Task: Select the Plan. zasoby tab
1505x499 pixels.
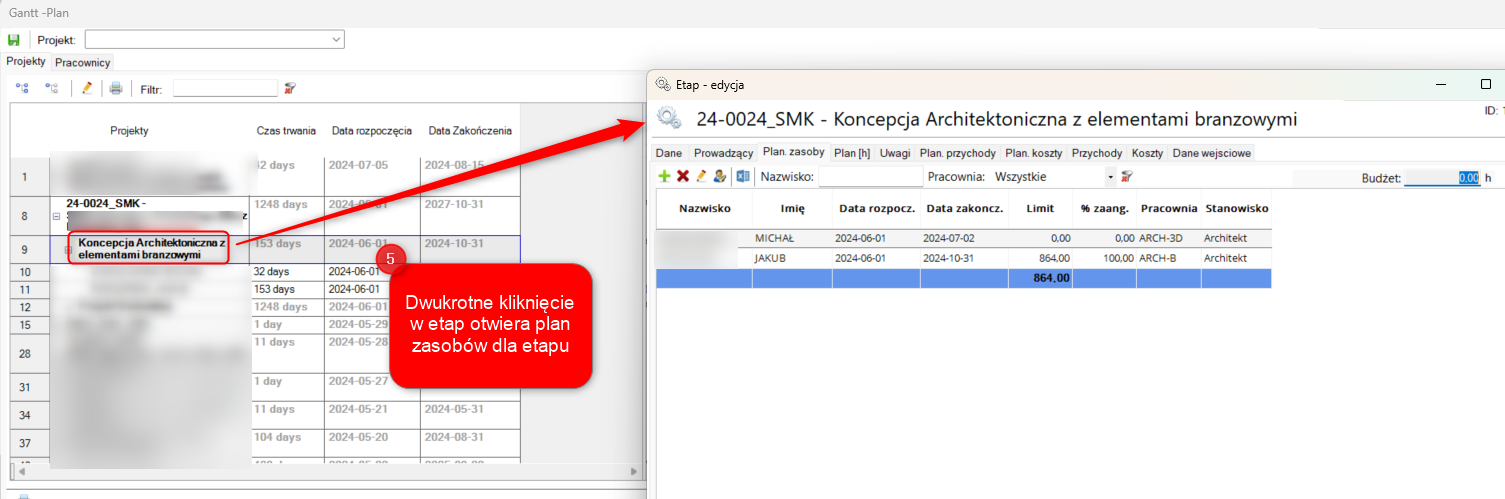Action: [x=793, y=152]
